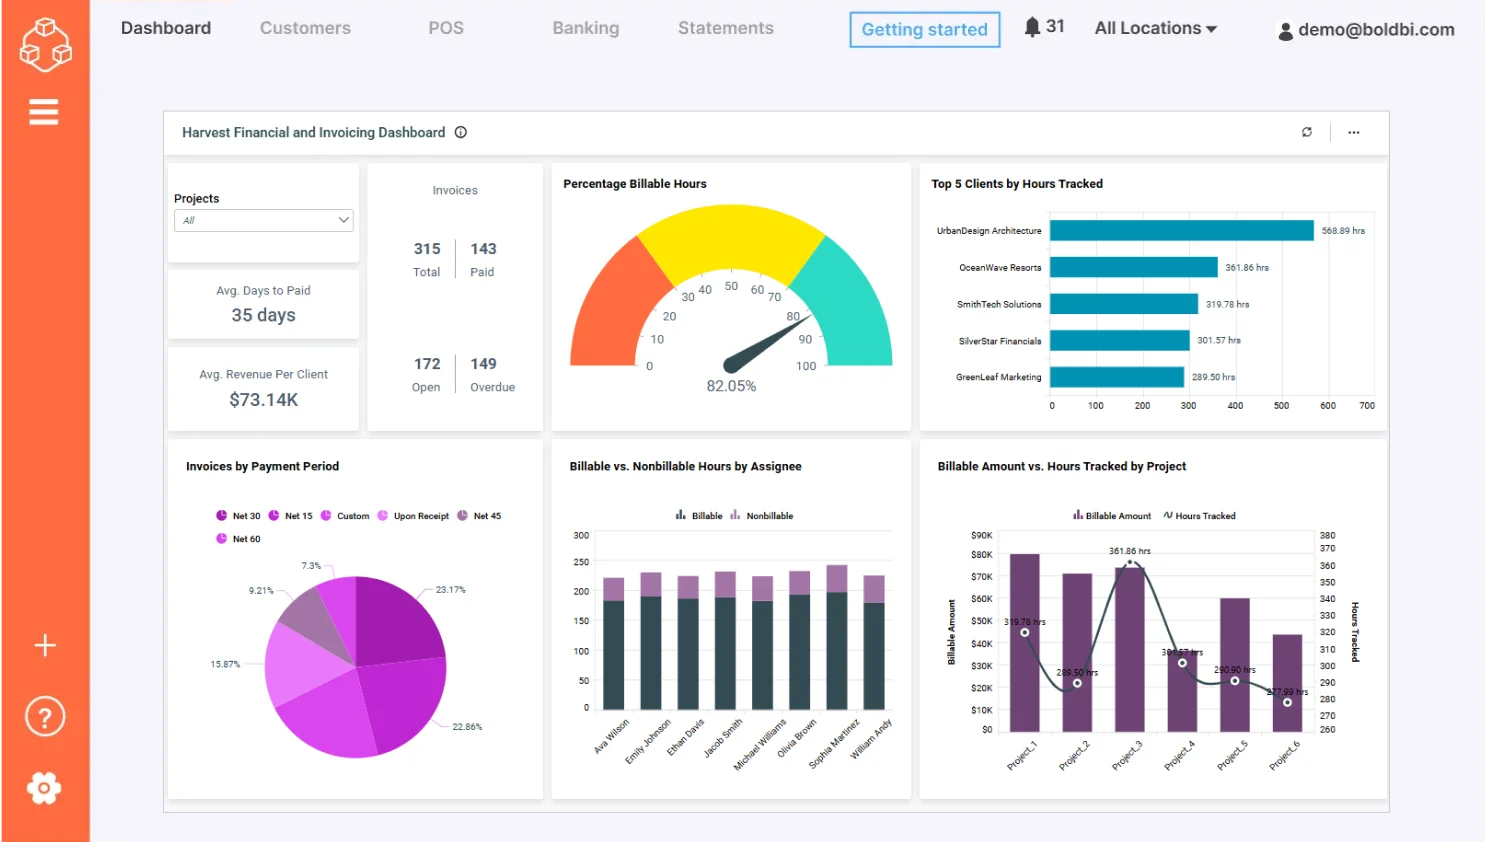This screenshot has width=1485, height=842.
Task: Open settings with the gear icon
Action: (44, 788)
